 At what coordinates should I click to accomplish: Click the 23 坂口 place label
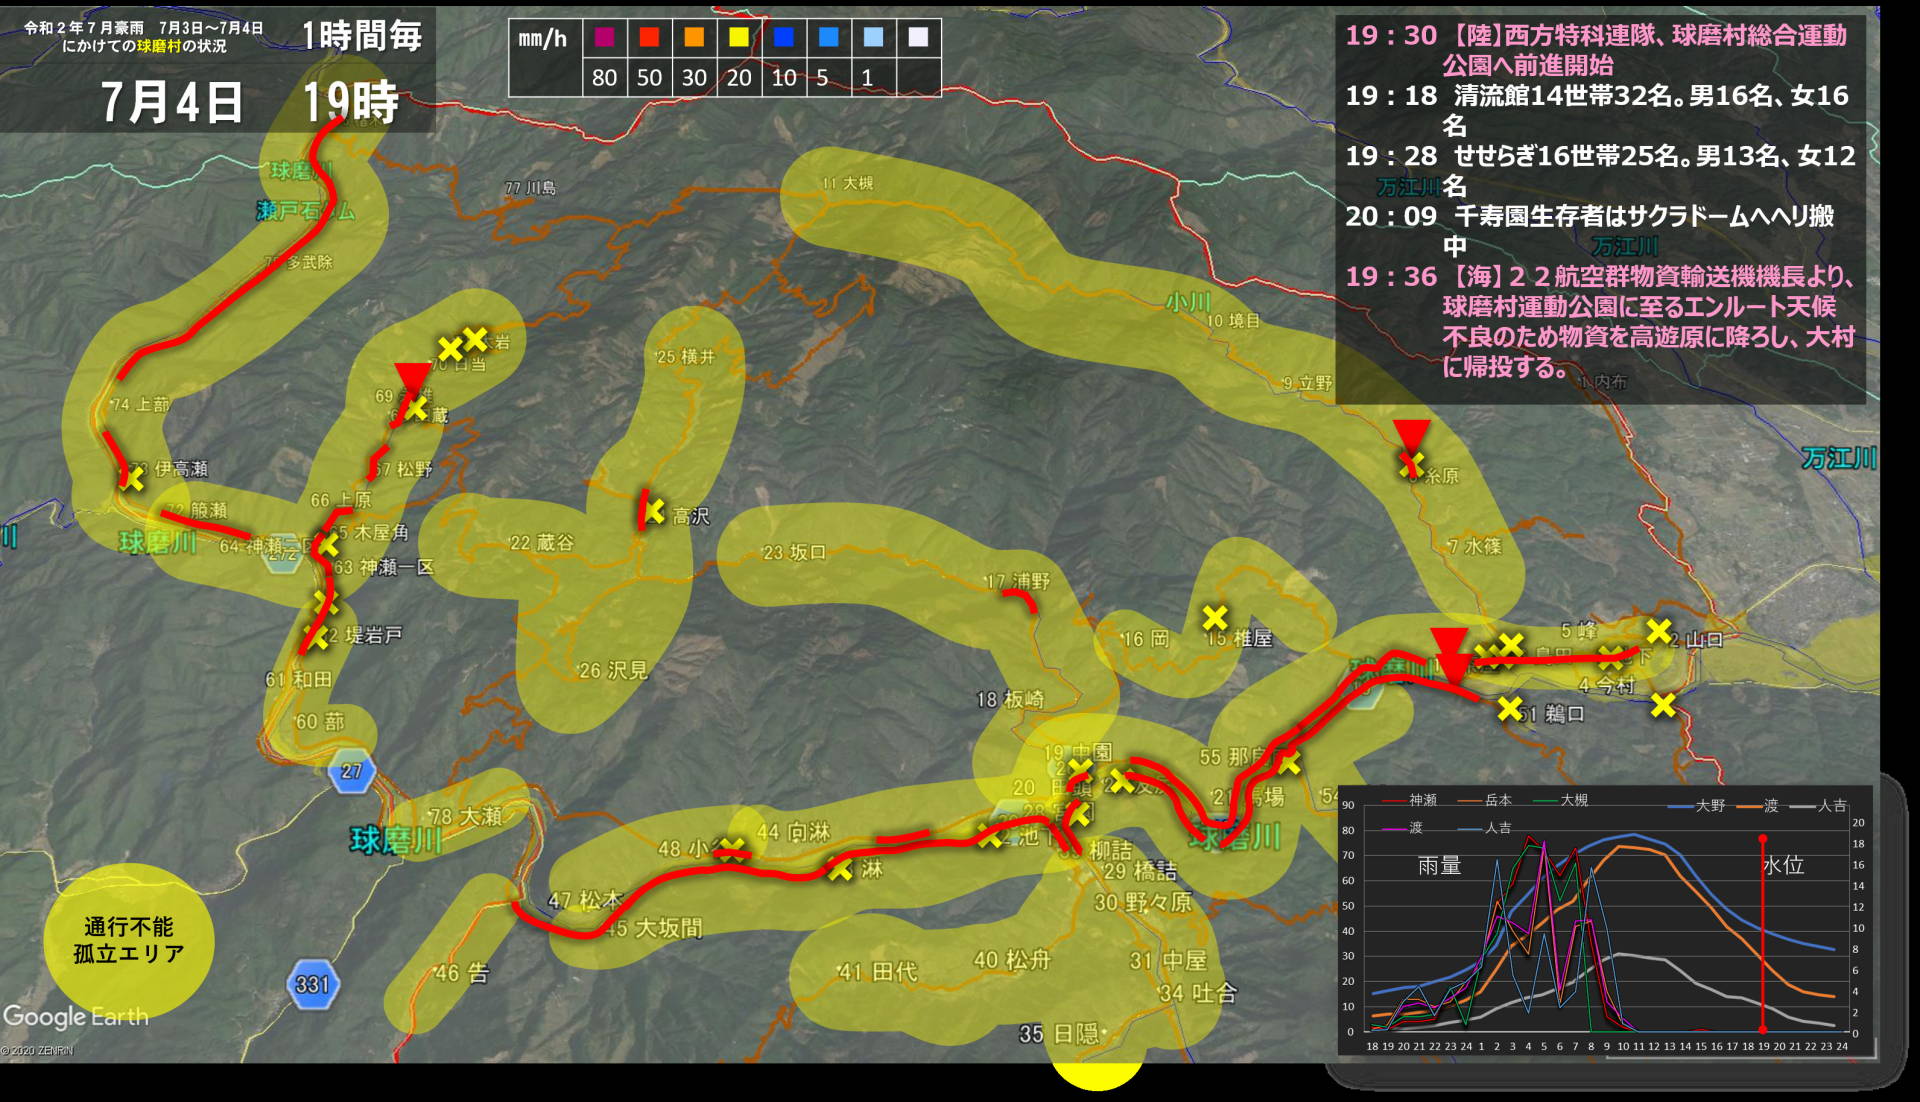click(x=794, y=552)
